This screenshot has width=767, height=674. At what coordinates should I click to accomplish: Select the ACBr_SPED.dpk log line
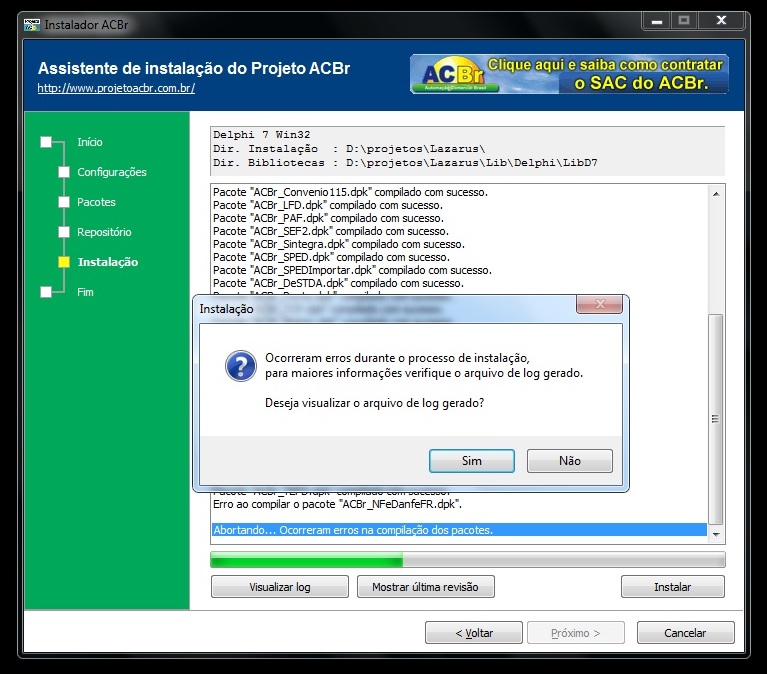[x=331, y=257]
